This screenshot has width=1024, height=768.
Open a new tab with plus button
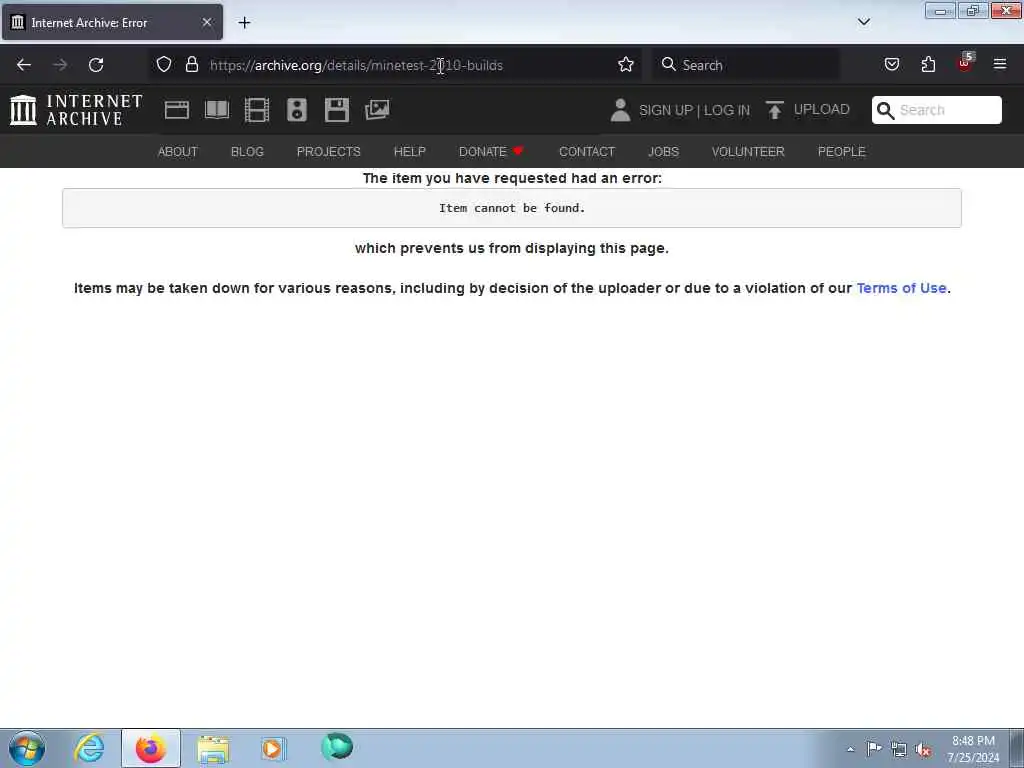click(x=244, y=23)
